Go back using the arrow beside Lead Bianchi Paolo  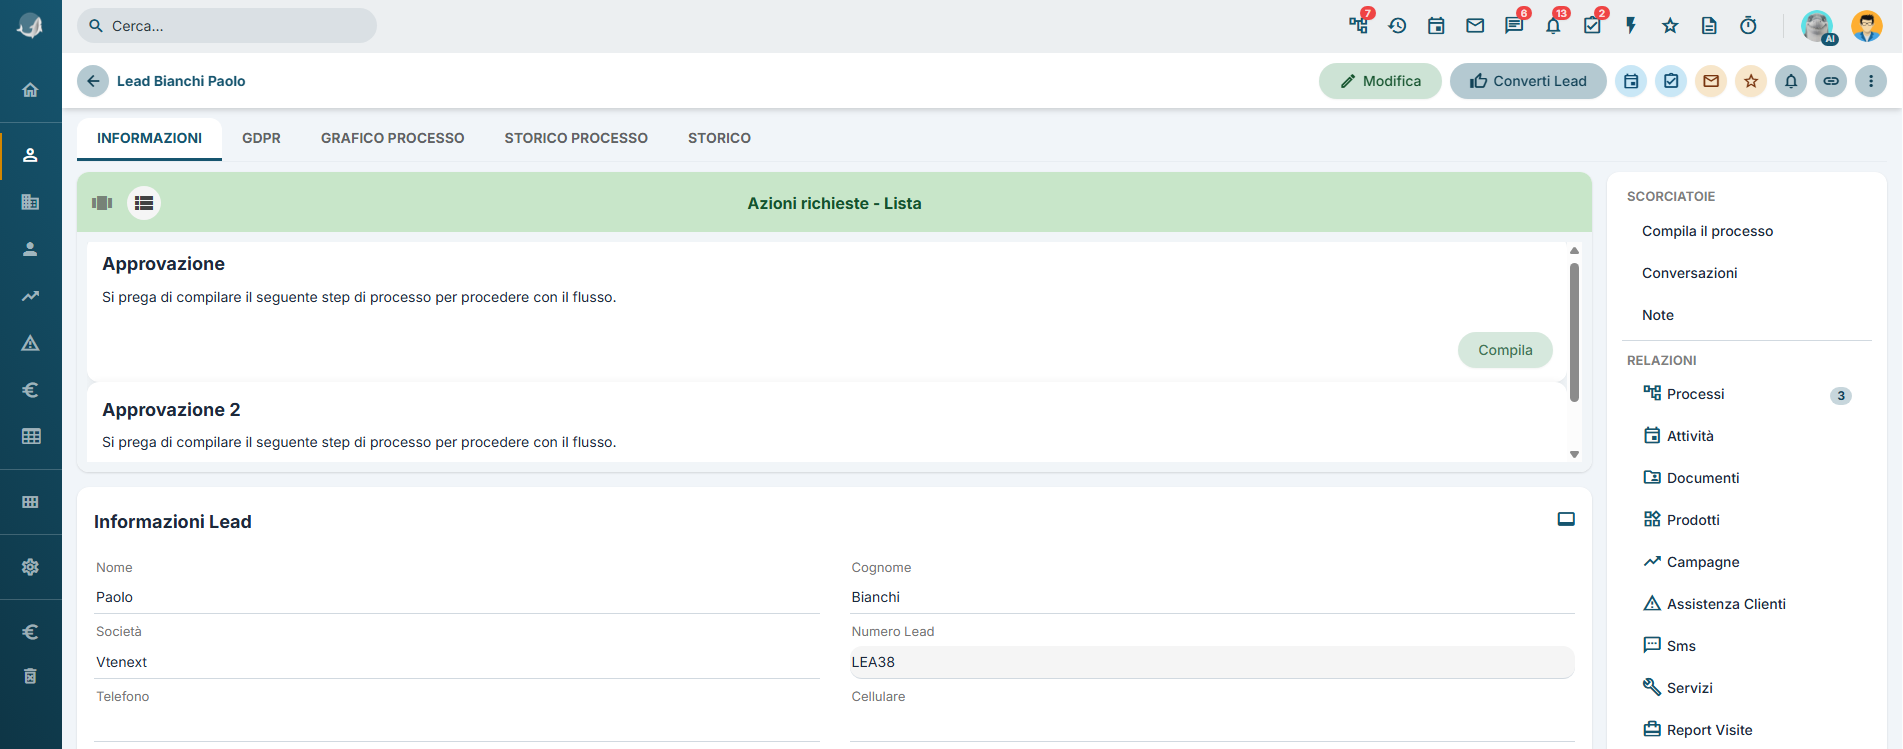click(93, 81)
